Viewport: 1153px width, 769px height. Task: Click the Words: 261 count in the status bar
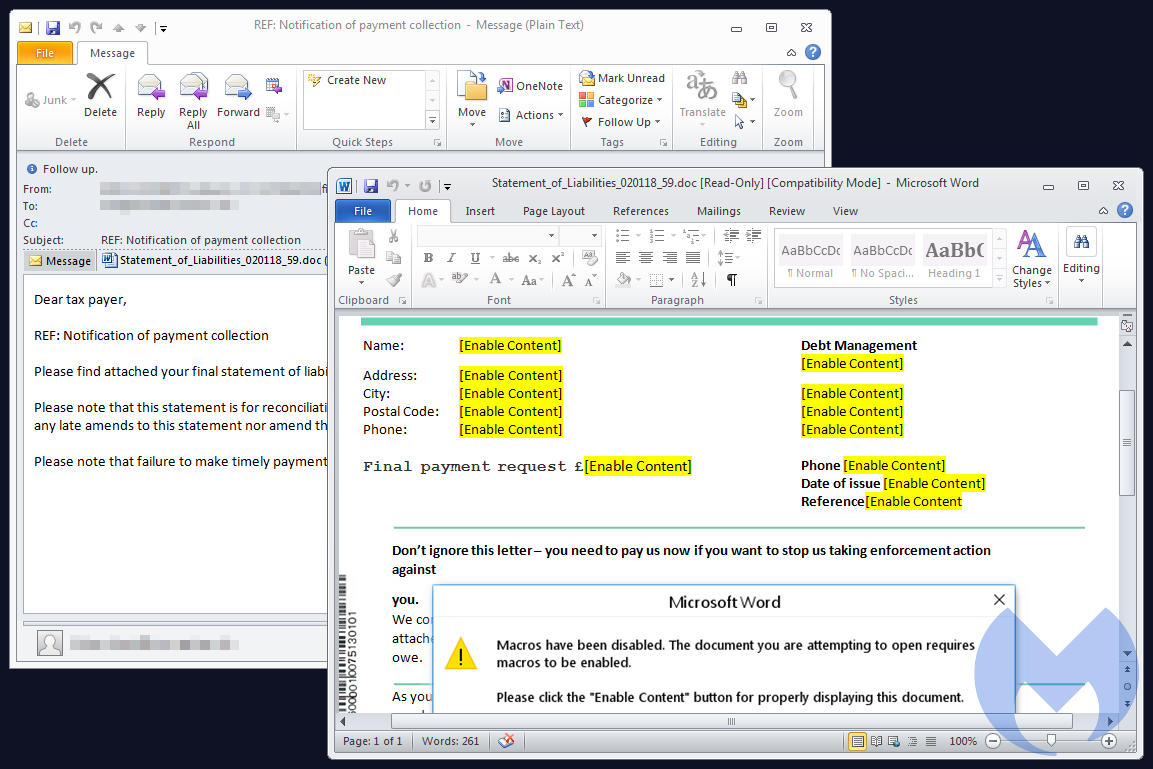(x=450, y=741)
